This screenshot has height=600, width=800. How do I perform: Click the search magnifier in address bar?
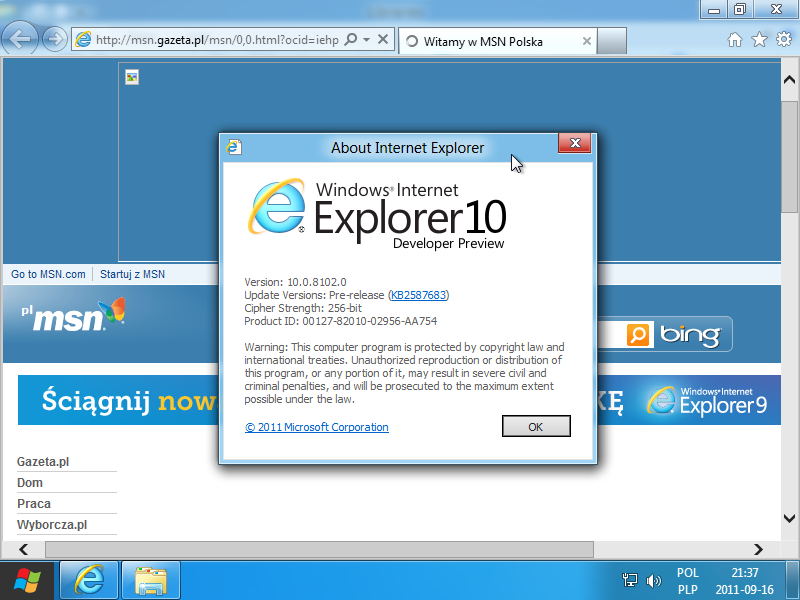click(x=351, y=39)
